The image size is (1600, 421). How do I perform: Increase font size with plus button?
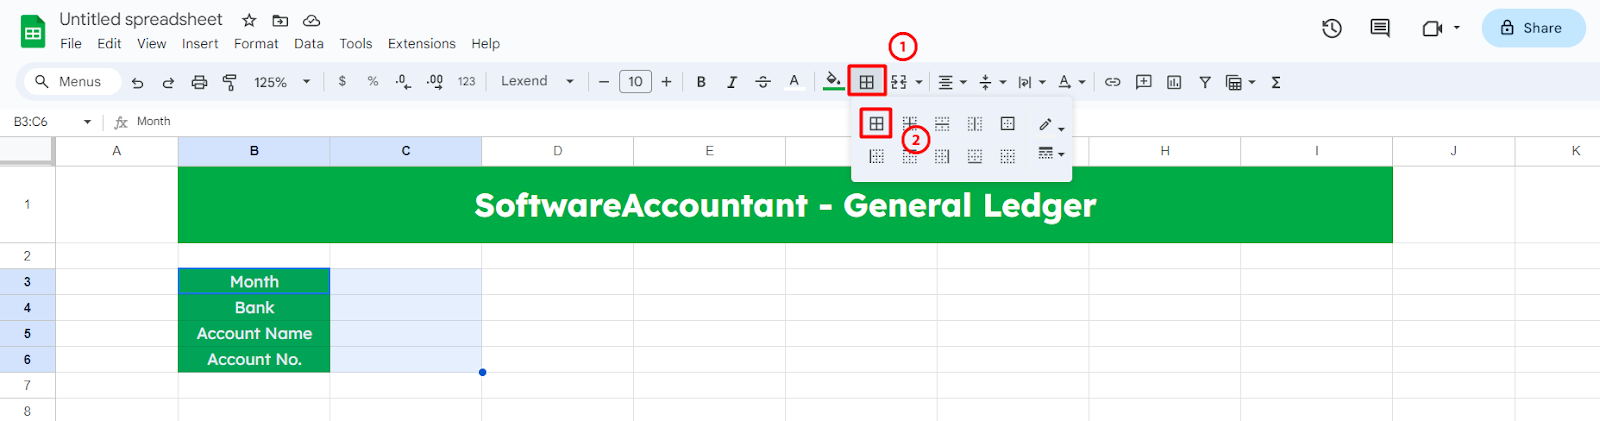(x=666, y=82)
